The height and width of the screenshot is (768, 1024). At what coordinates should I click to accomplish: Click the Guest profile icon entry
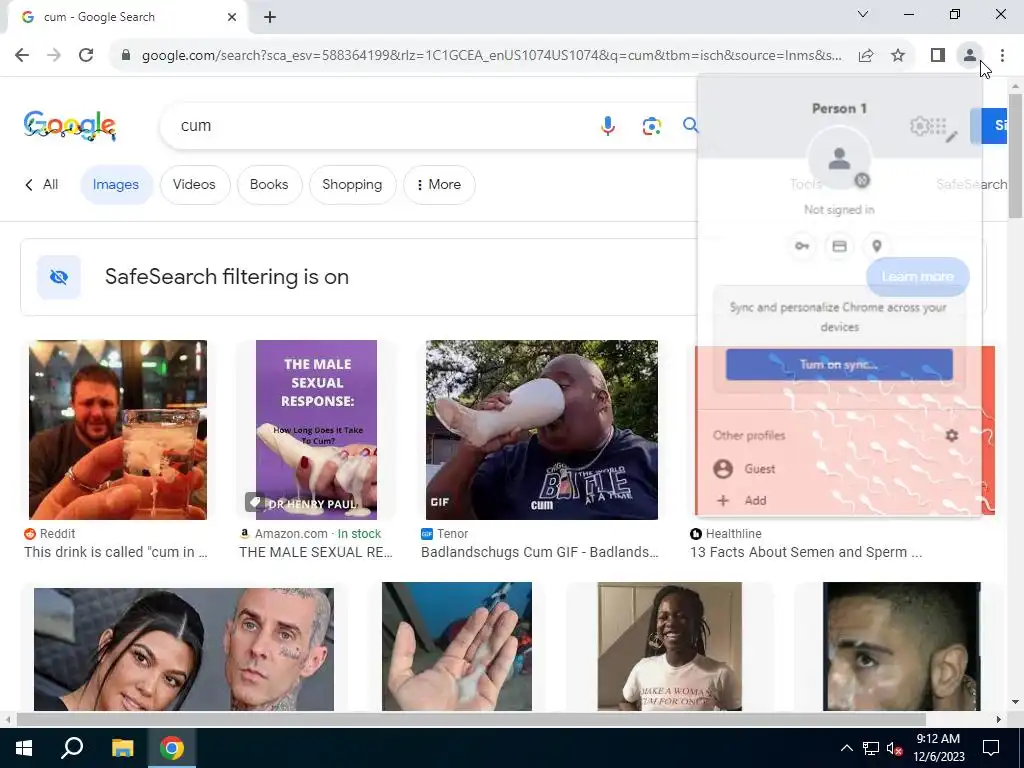[723, 469]
